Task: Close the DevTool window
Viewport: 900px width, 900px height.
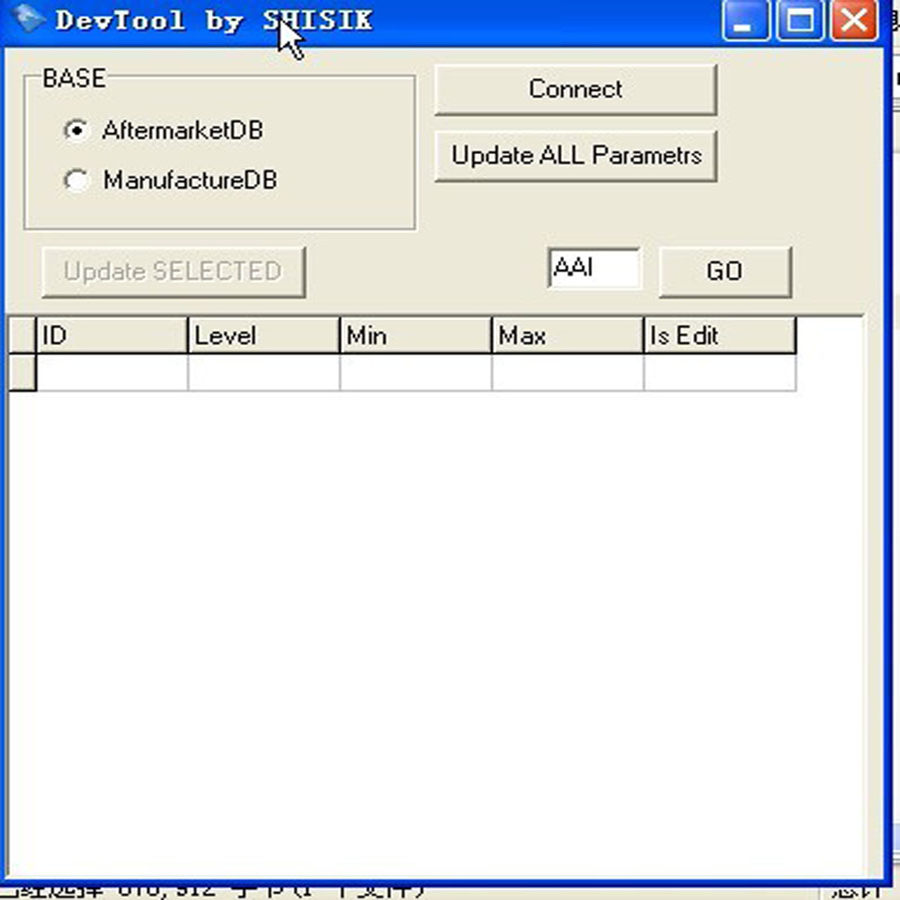Action: 853,21
